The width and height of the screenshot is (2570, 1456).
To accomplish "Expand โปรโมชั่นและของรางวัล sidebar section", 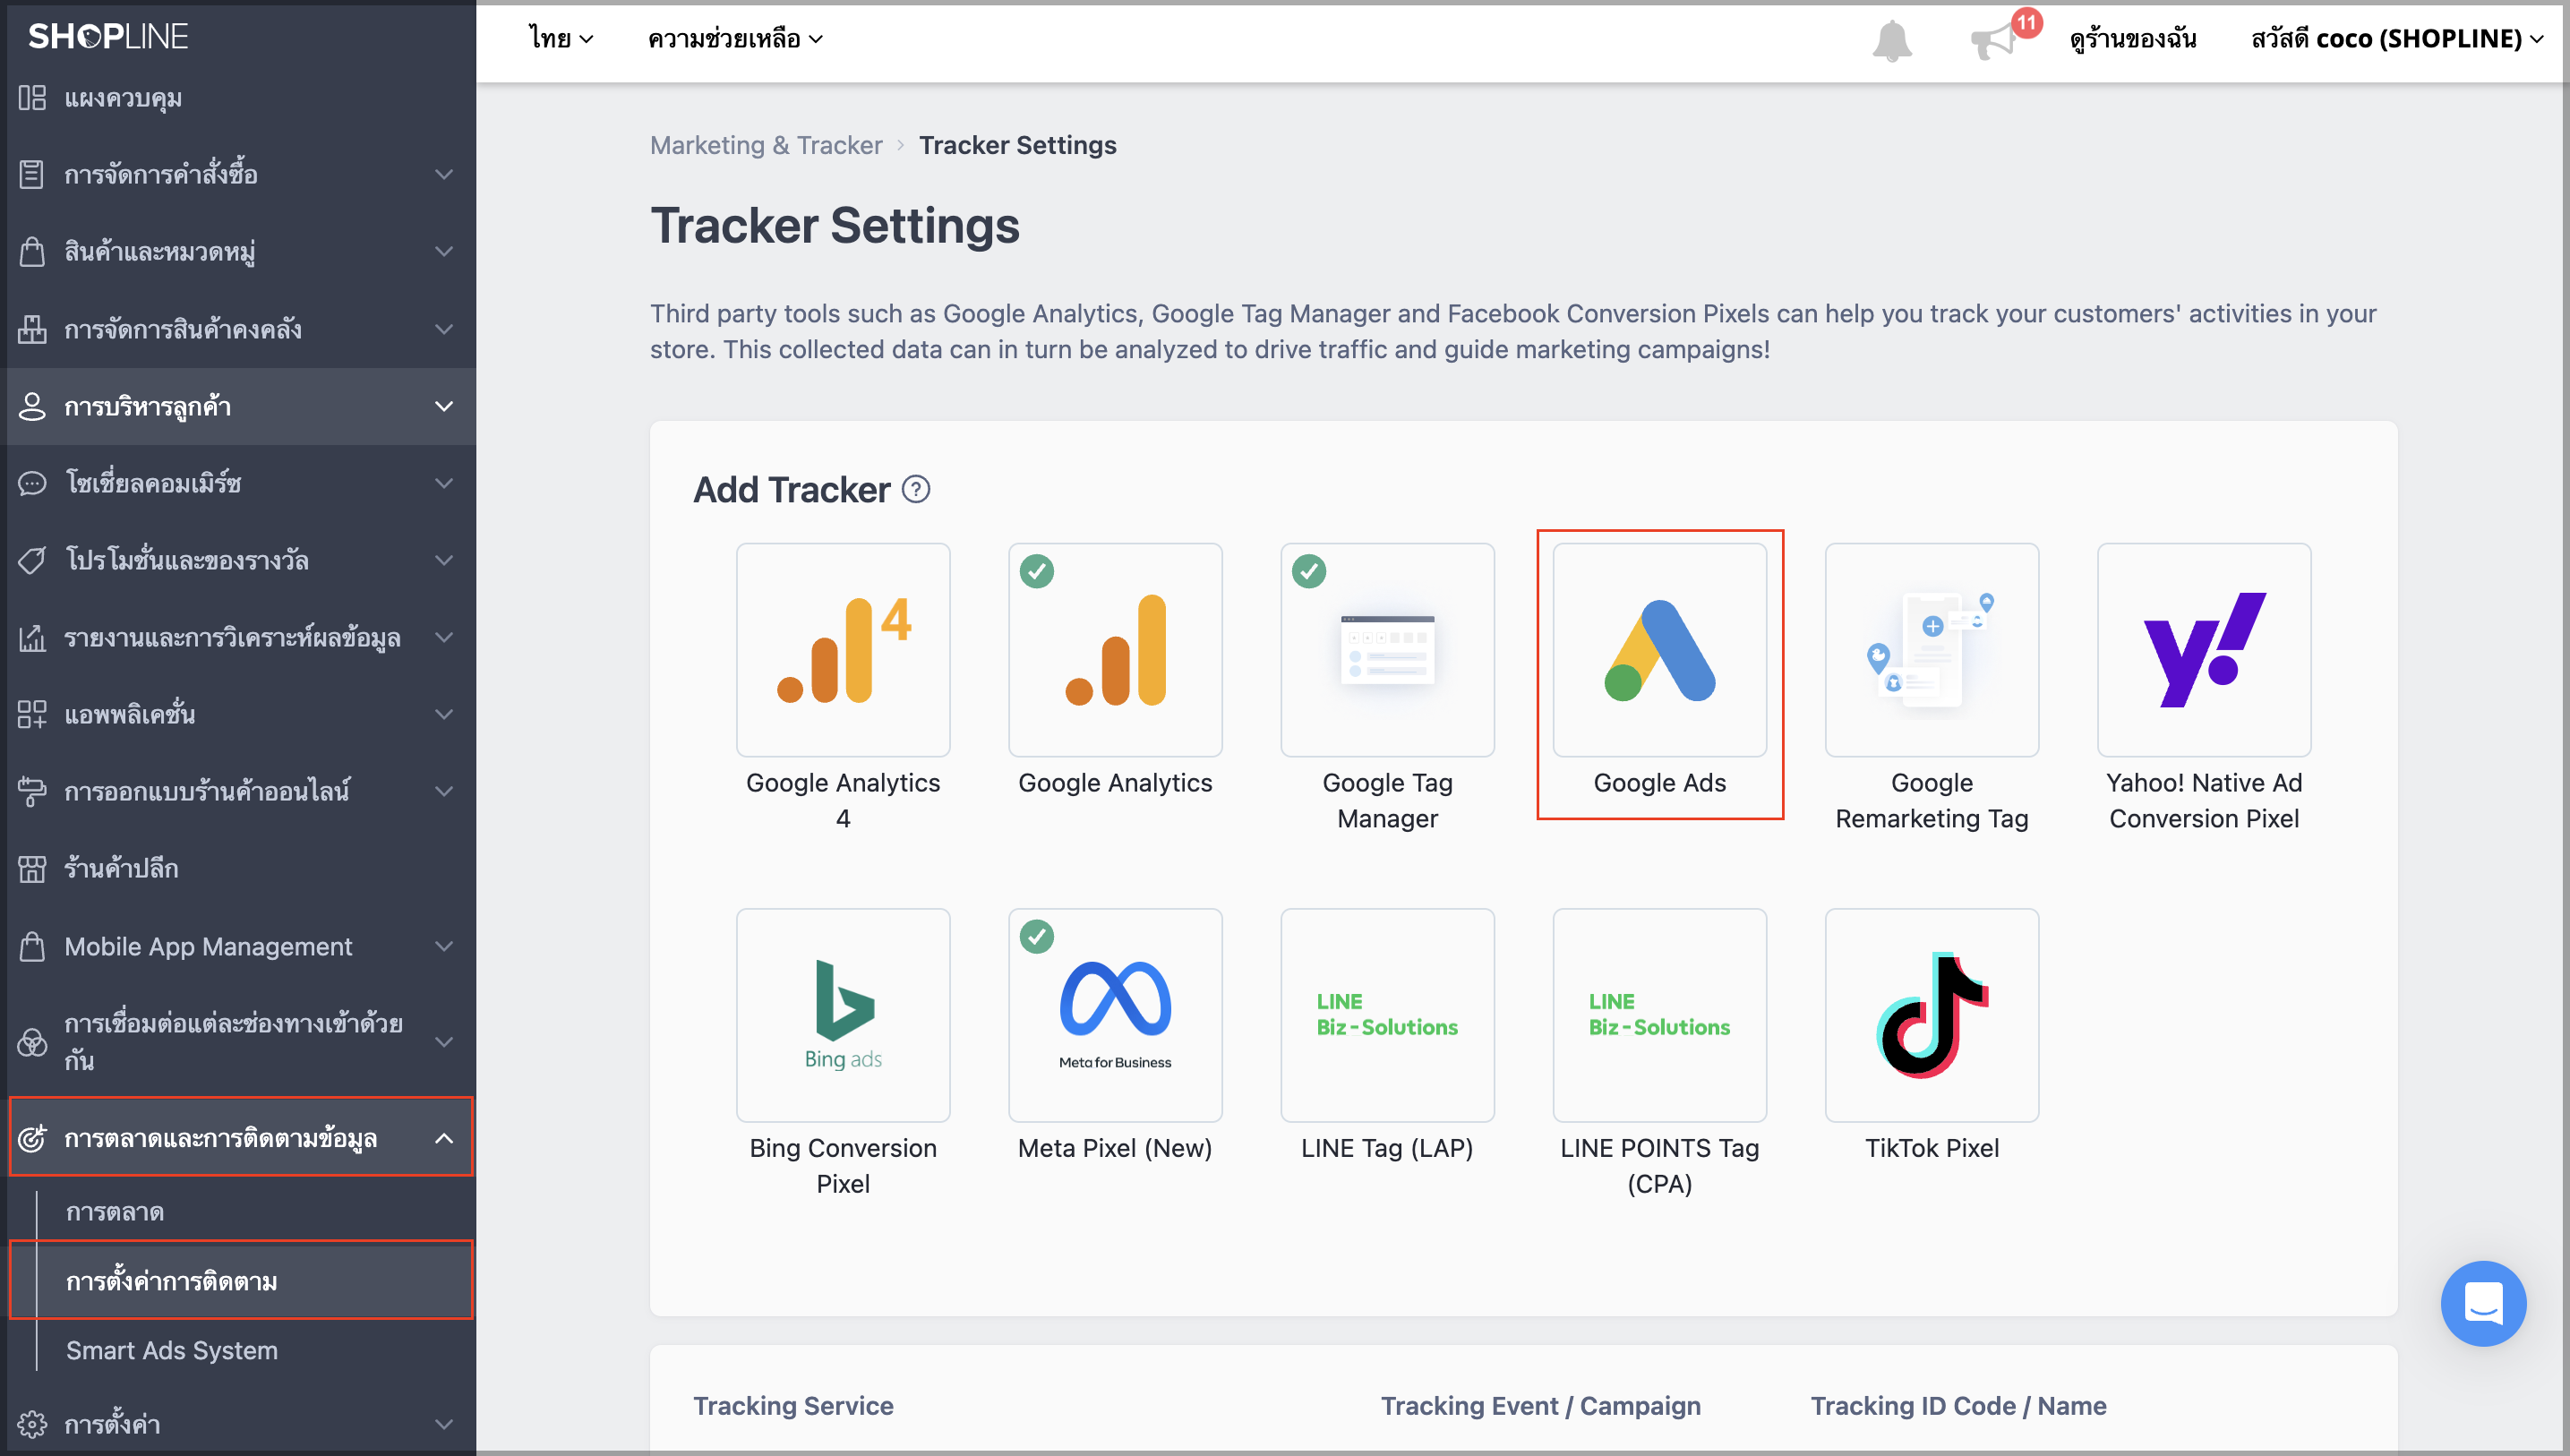I will pos(238,560).
